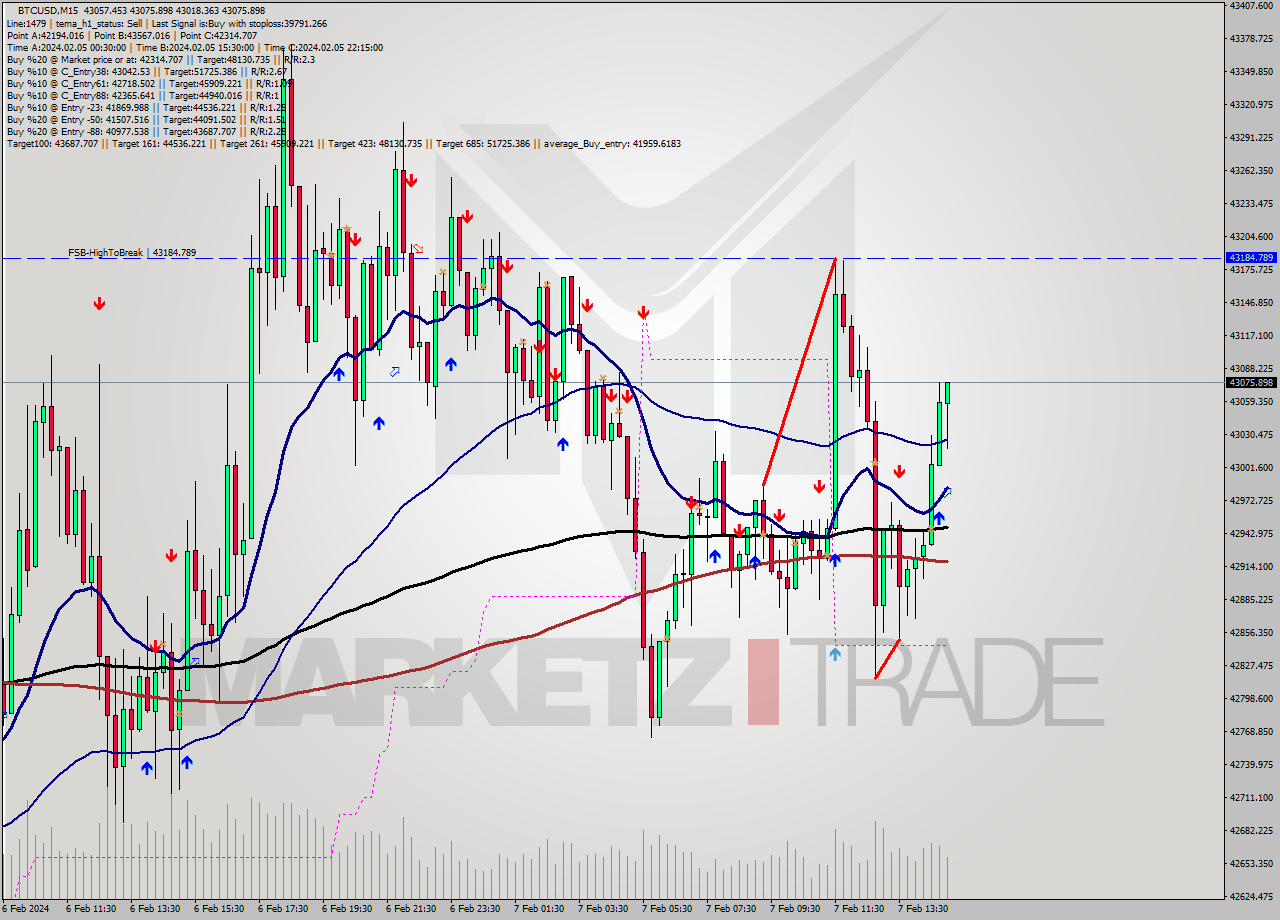Click the '6 Feb 19:30' time label
The width and height of the screenshot is (1280, 920).
pyautogui.click(x=347, y=909)
